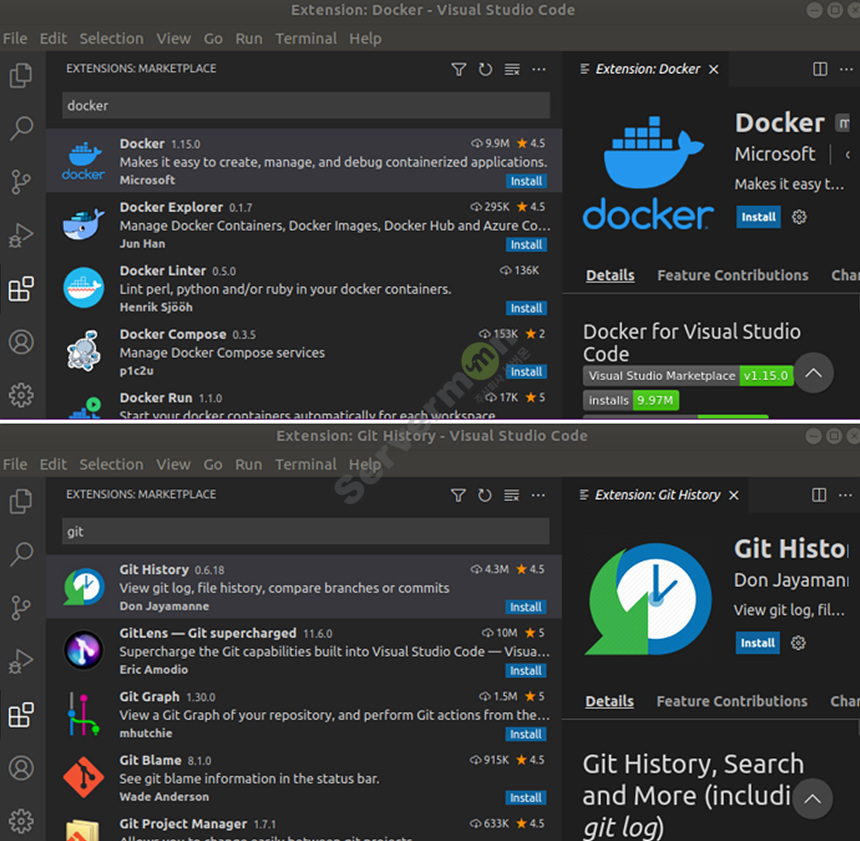Open Explorer in bottom VS Code window

[x=21, y=501]
